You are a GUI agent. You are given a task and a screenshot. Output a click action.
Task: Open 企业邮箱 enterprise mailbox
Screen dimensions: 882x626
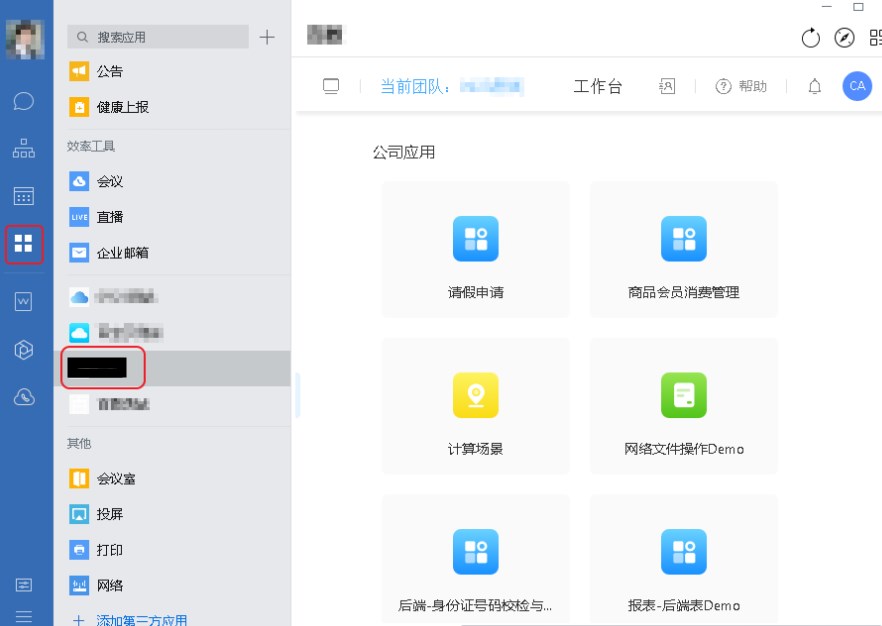click(121, 253)
